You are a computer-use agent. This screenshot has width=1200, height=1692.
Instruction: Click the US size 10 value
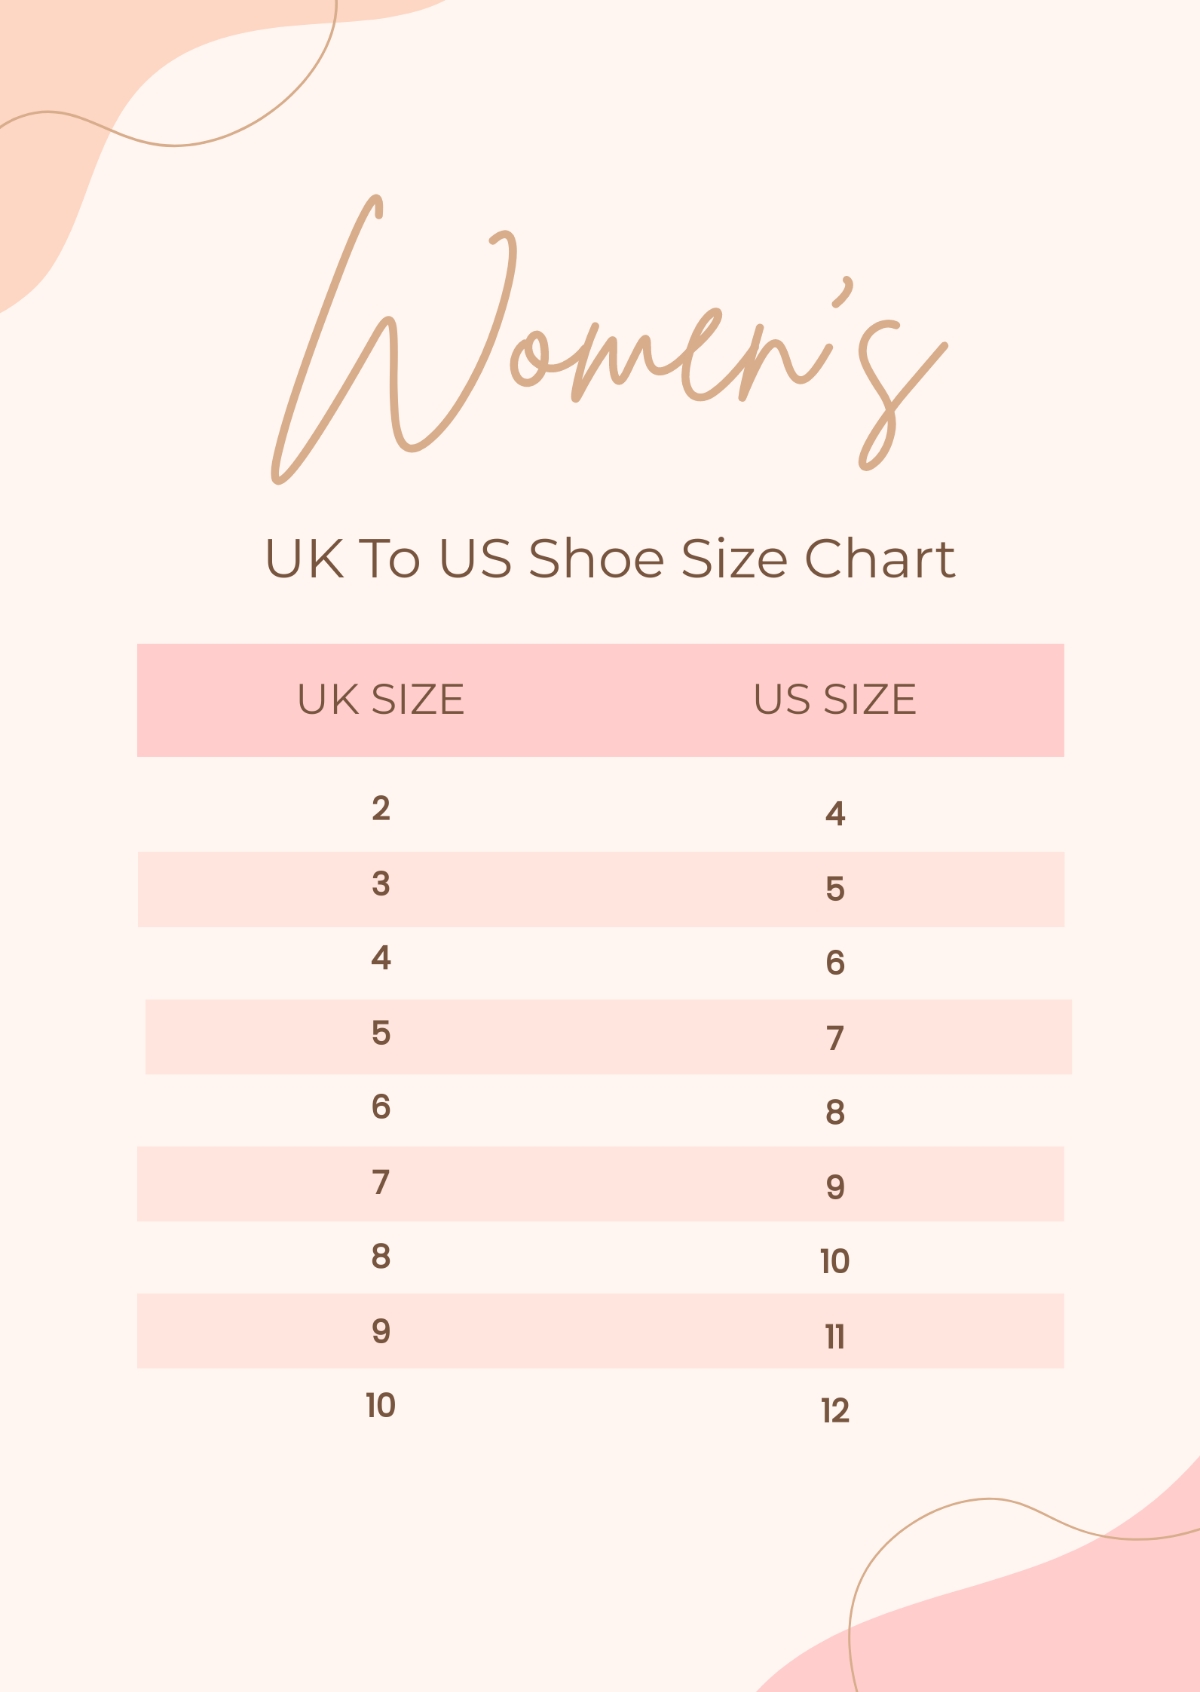click(x=835, y=1261)
